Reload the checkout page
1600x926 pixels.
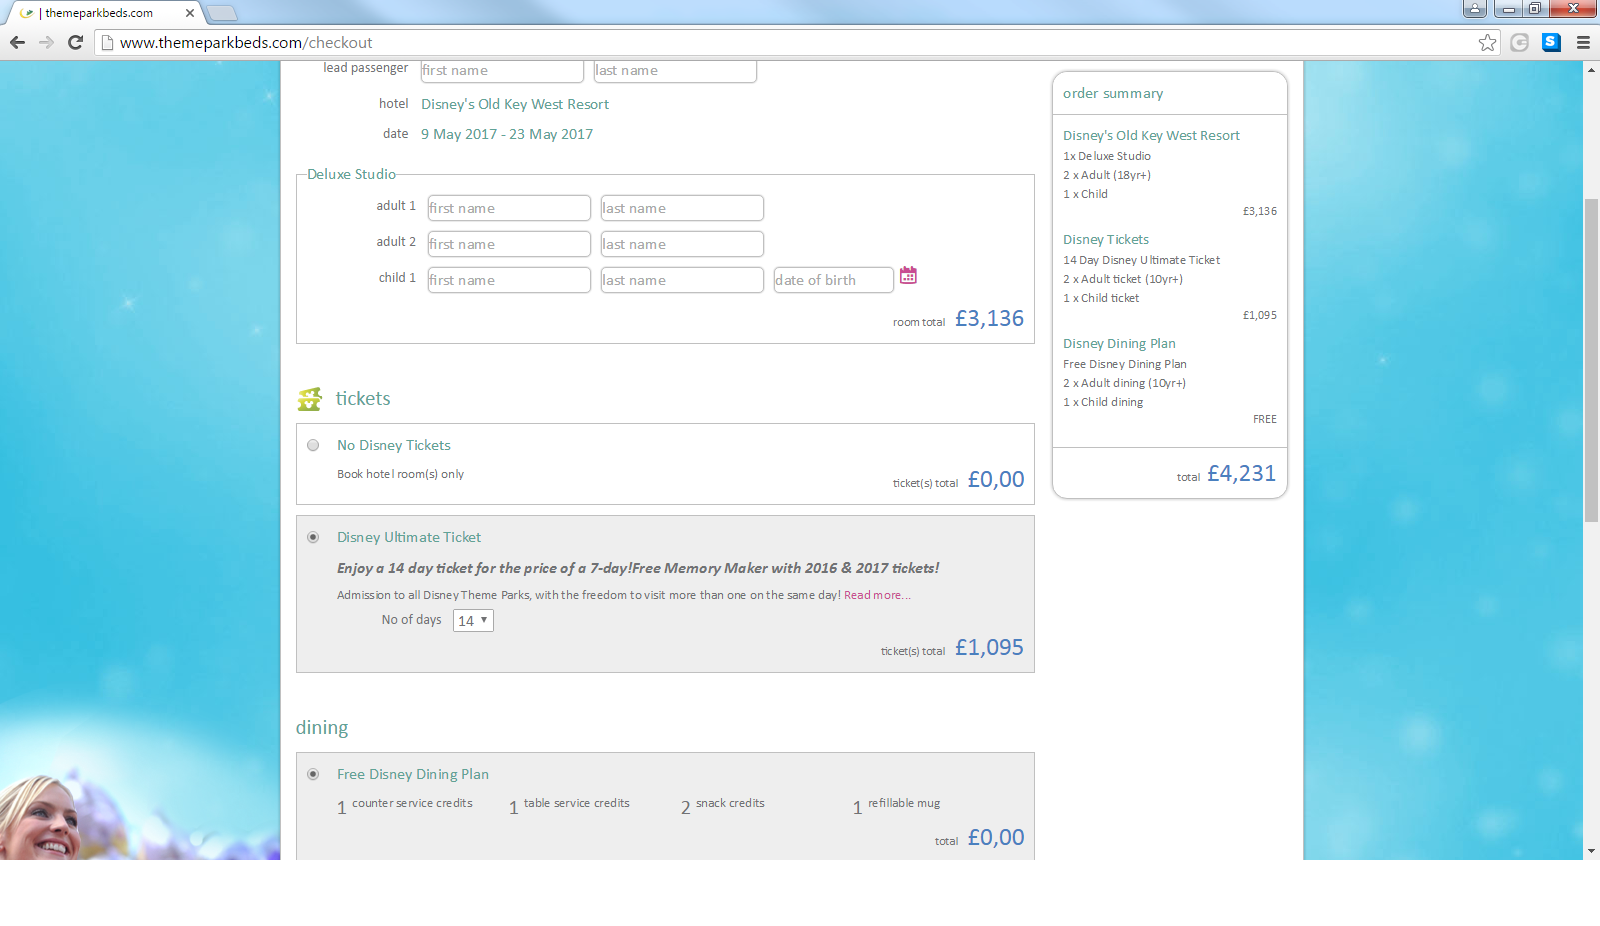point(75,42)
